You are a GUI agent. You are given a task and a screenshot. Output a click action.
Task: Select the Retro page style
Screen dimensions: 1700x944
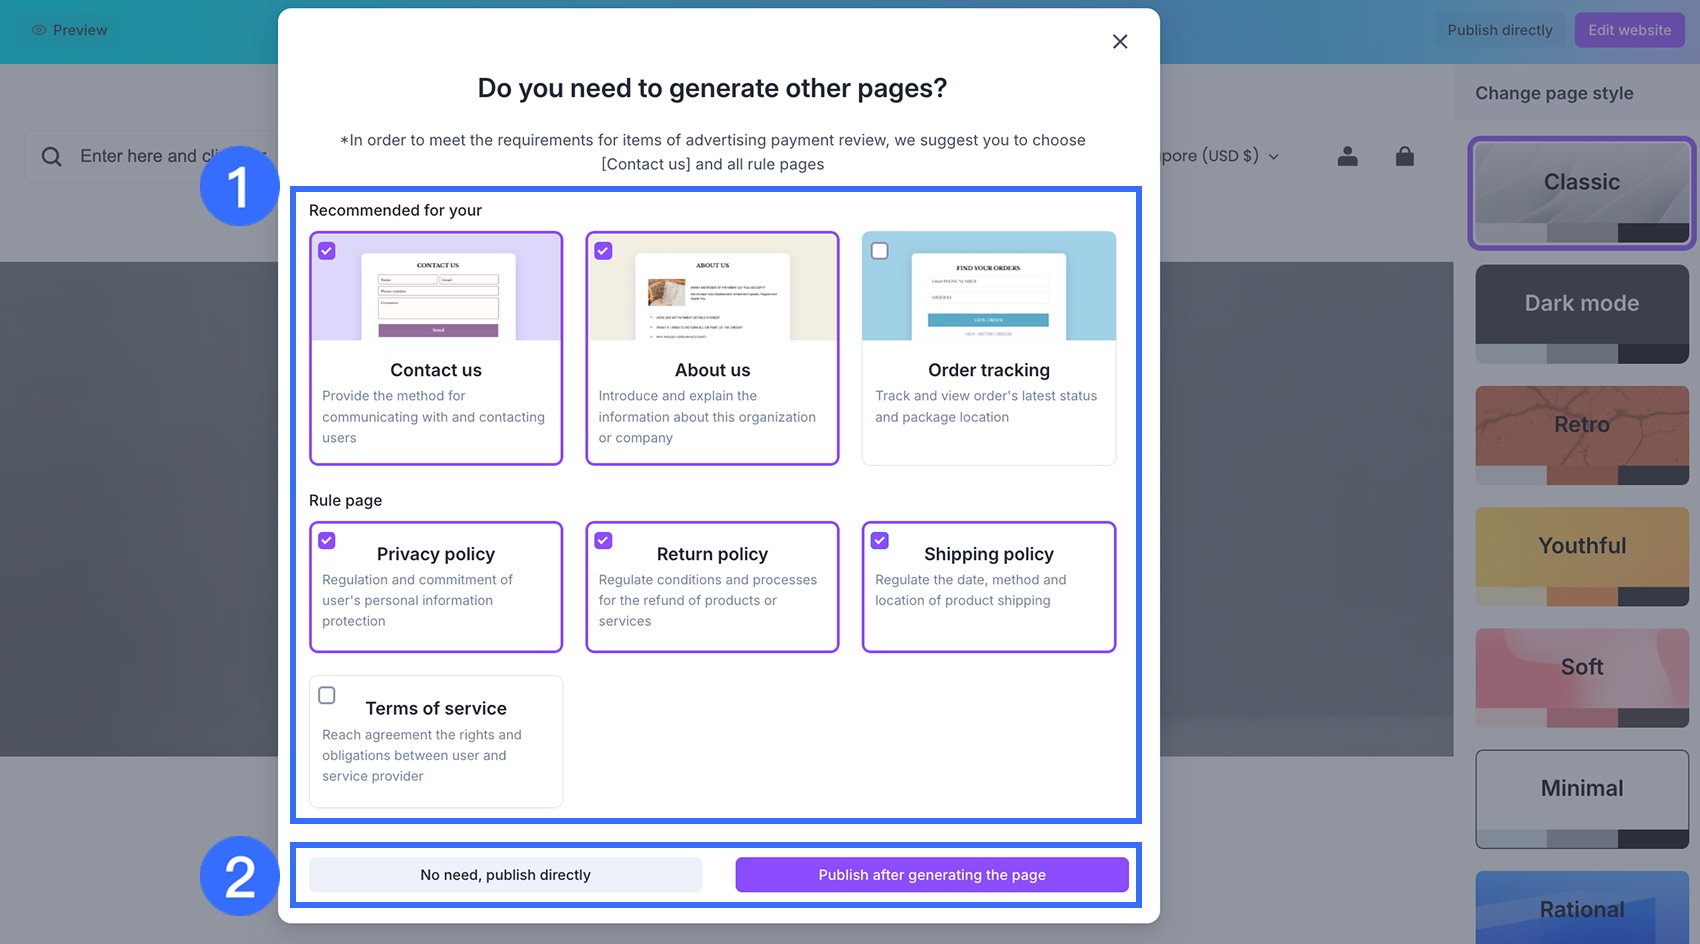pos(1582,435)
